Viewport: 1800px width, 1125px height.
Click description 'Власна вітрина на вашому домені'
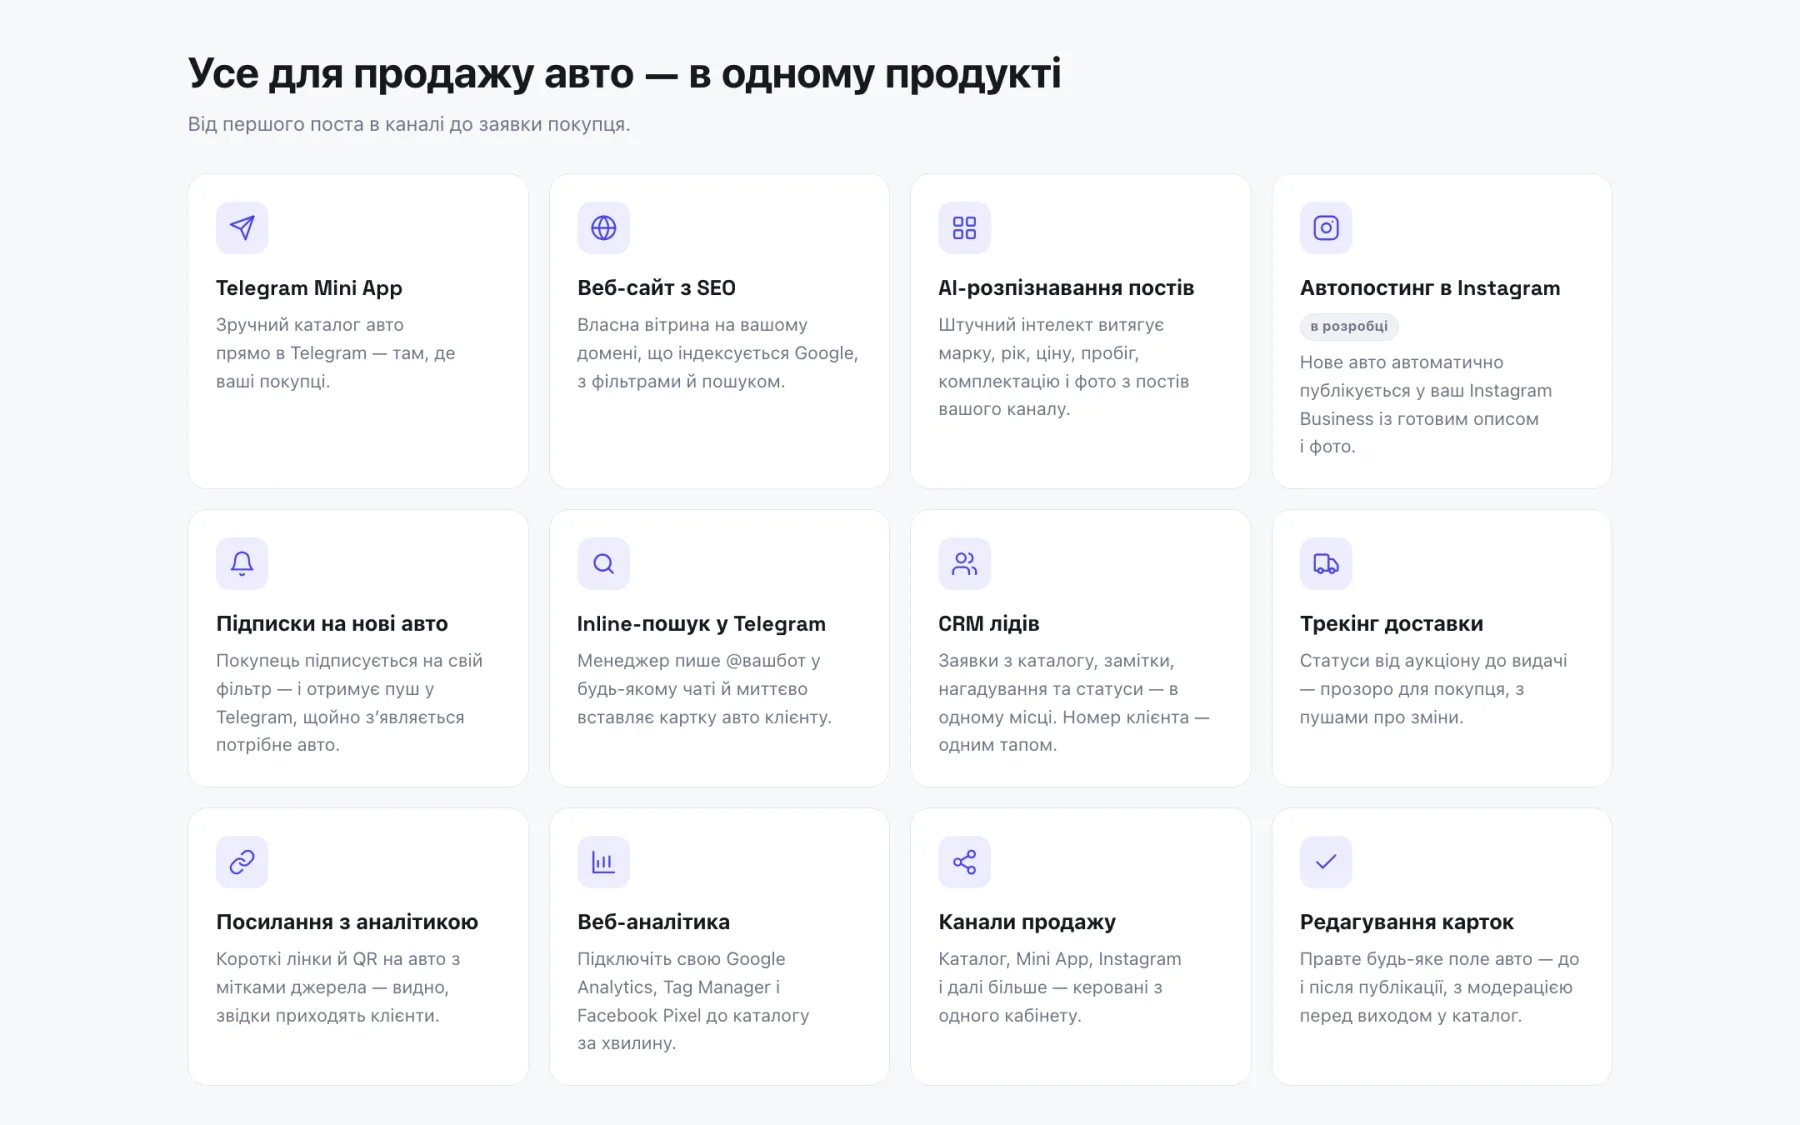pos(718,353)
